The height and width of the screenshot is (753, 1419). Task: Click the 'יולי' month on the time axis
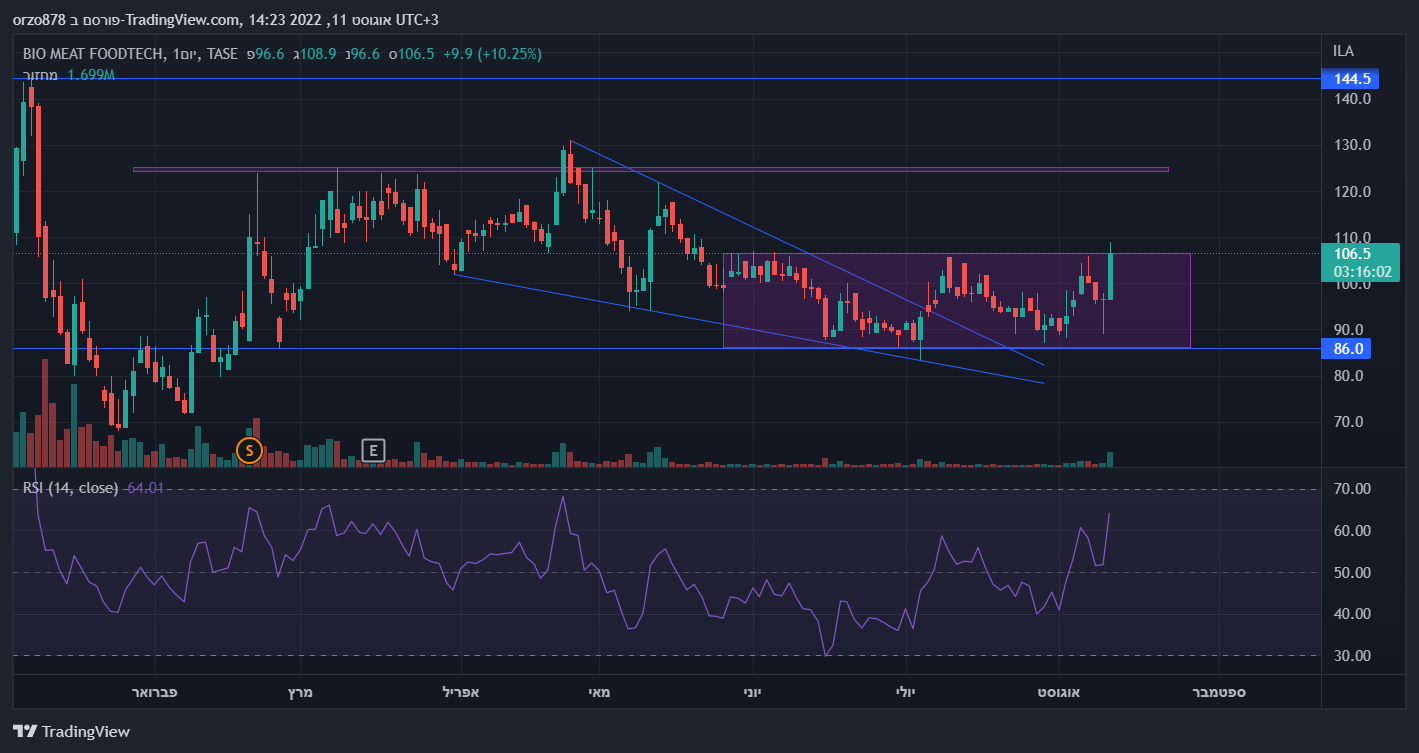click(x=904, y=691)
